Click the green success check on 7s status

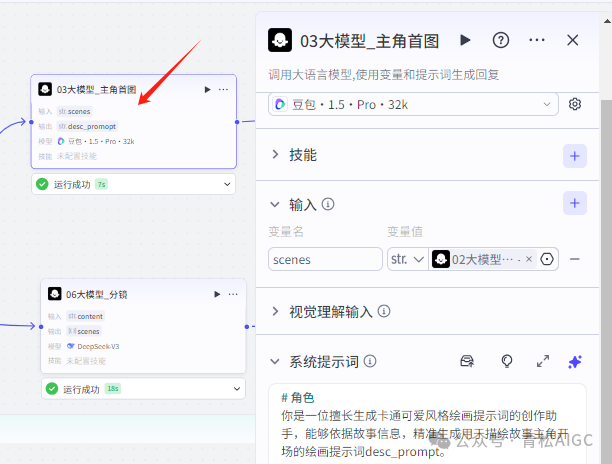pos(42,184)
